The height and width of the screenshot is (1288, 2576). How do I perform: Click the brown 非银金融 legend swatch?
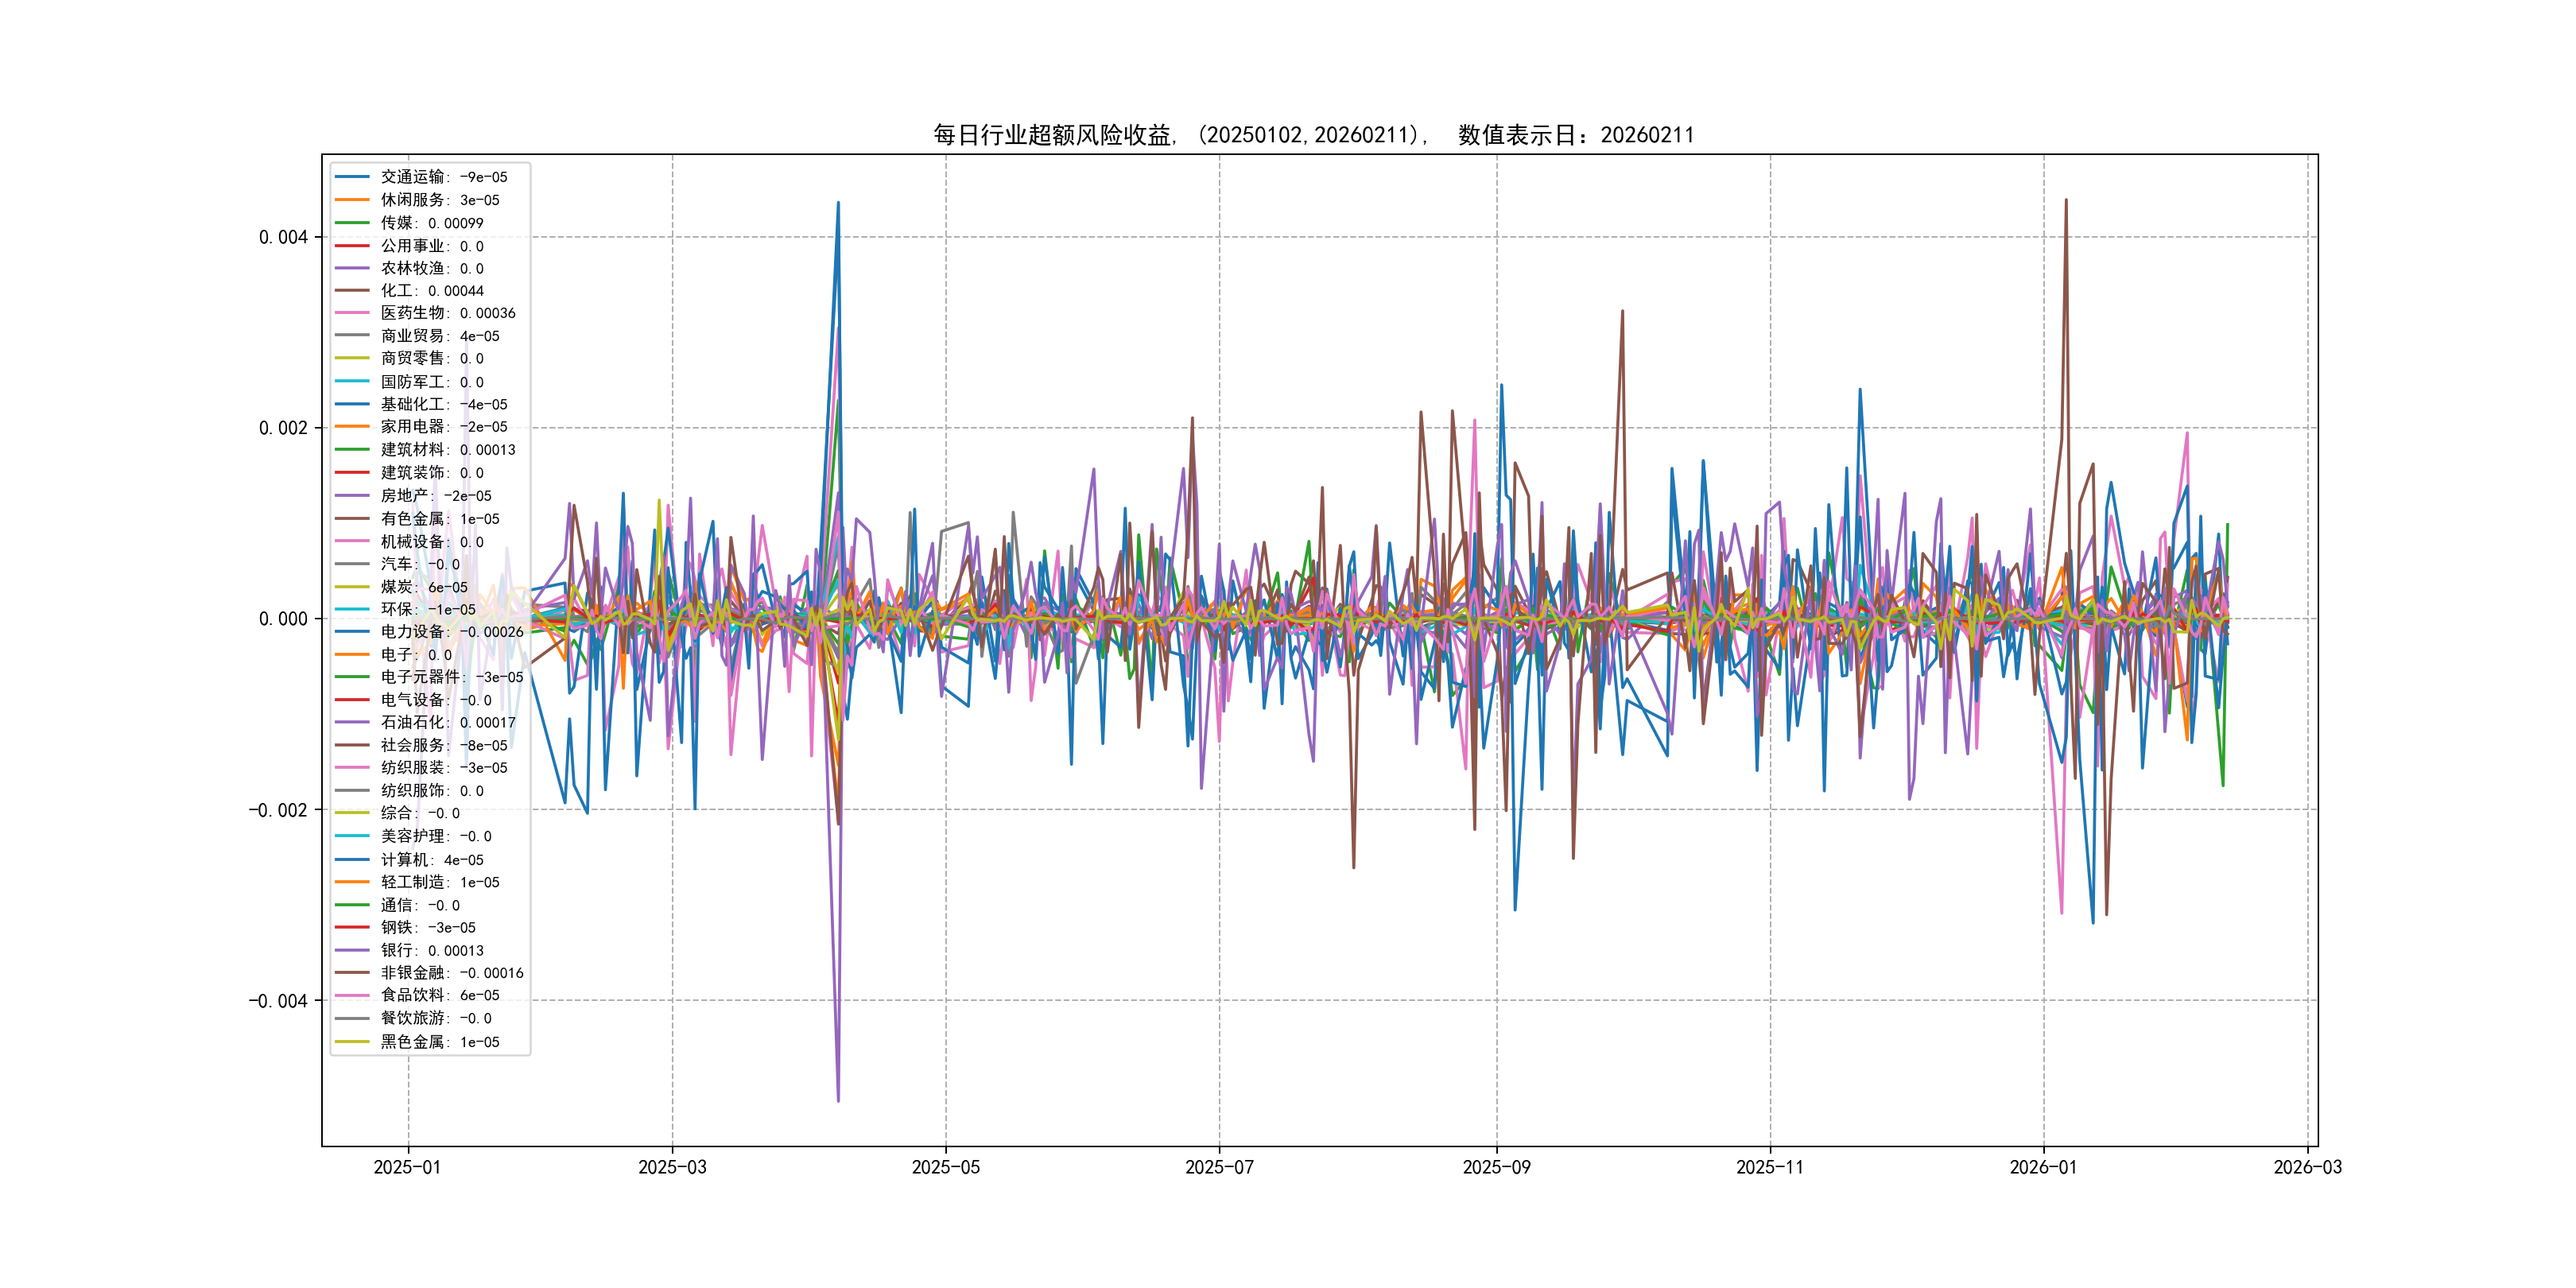352,973
